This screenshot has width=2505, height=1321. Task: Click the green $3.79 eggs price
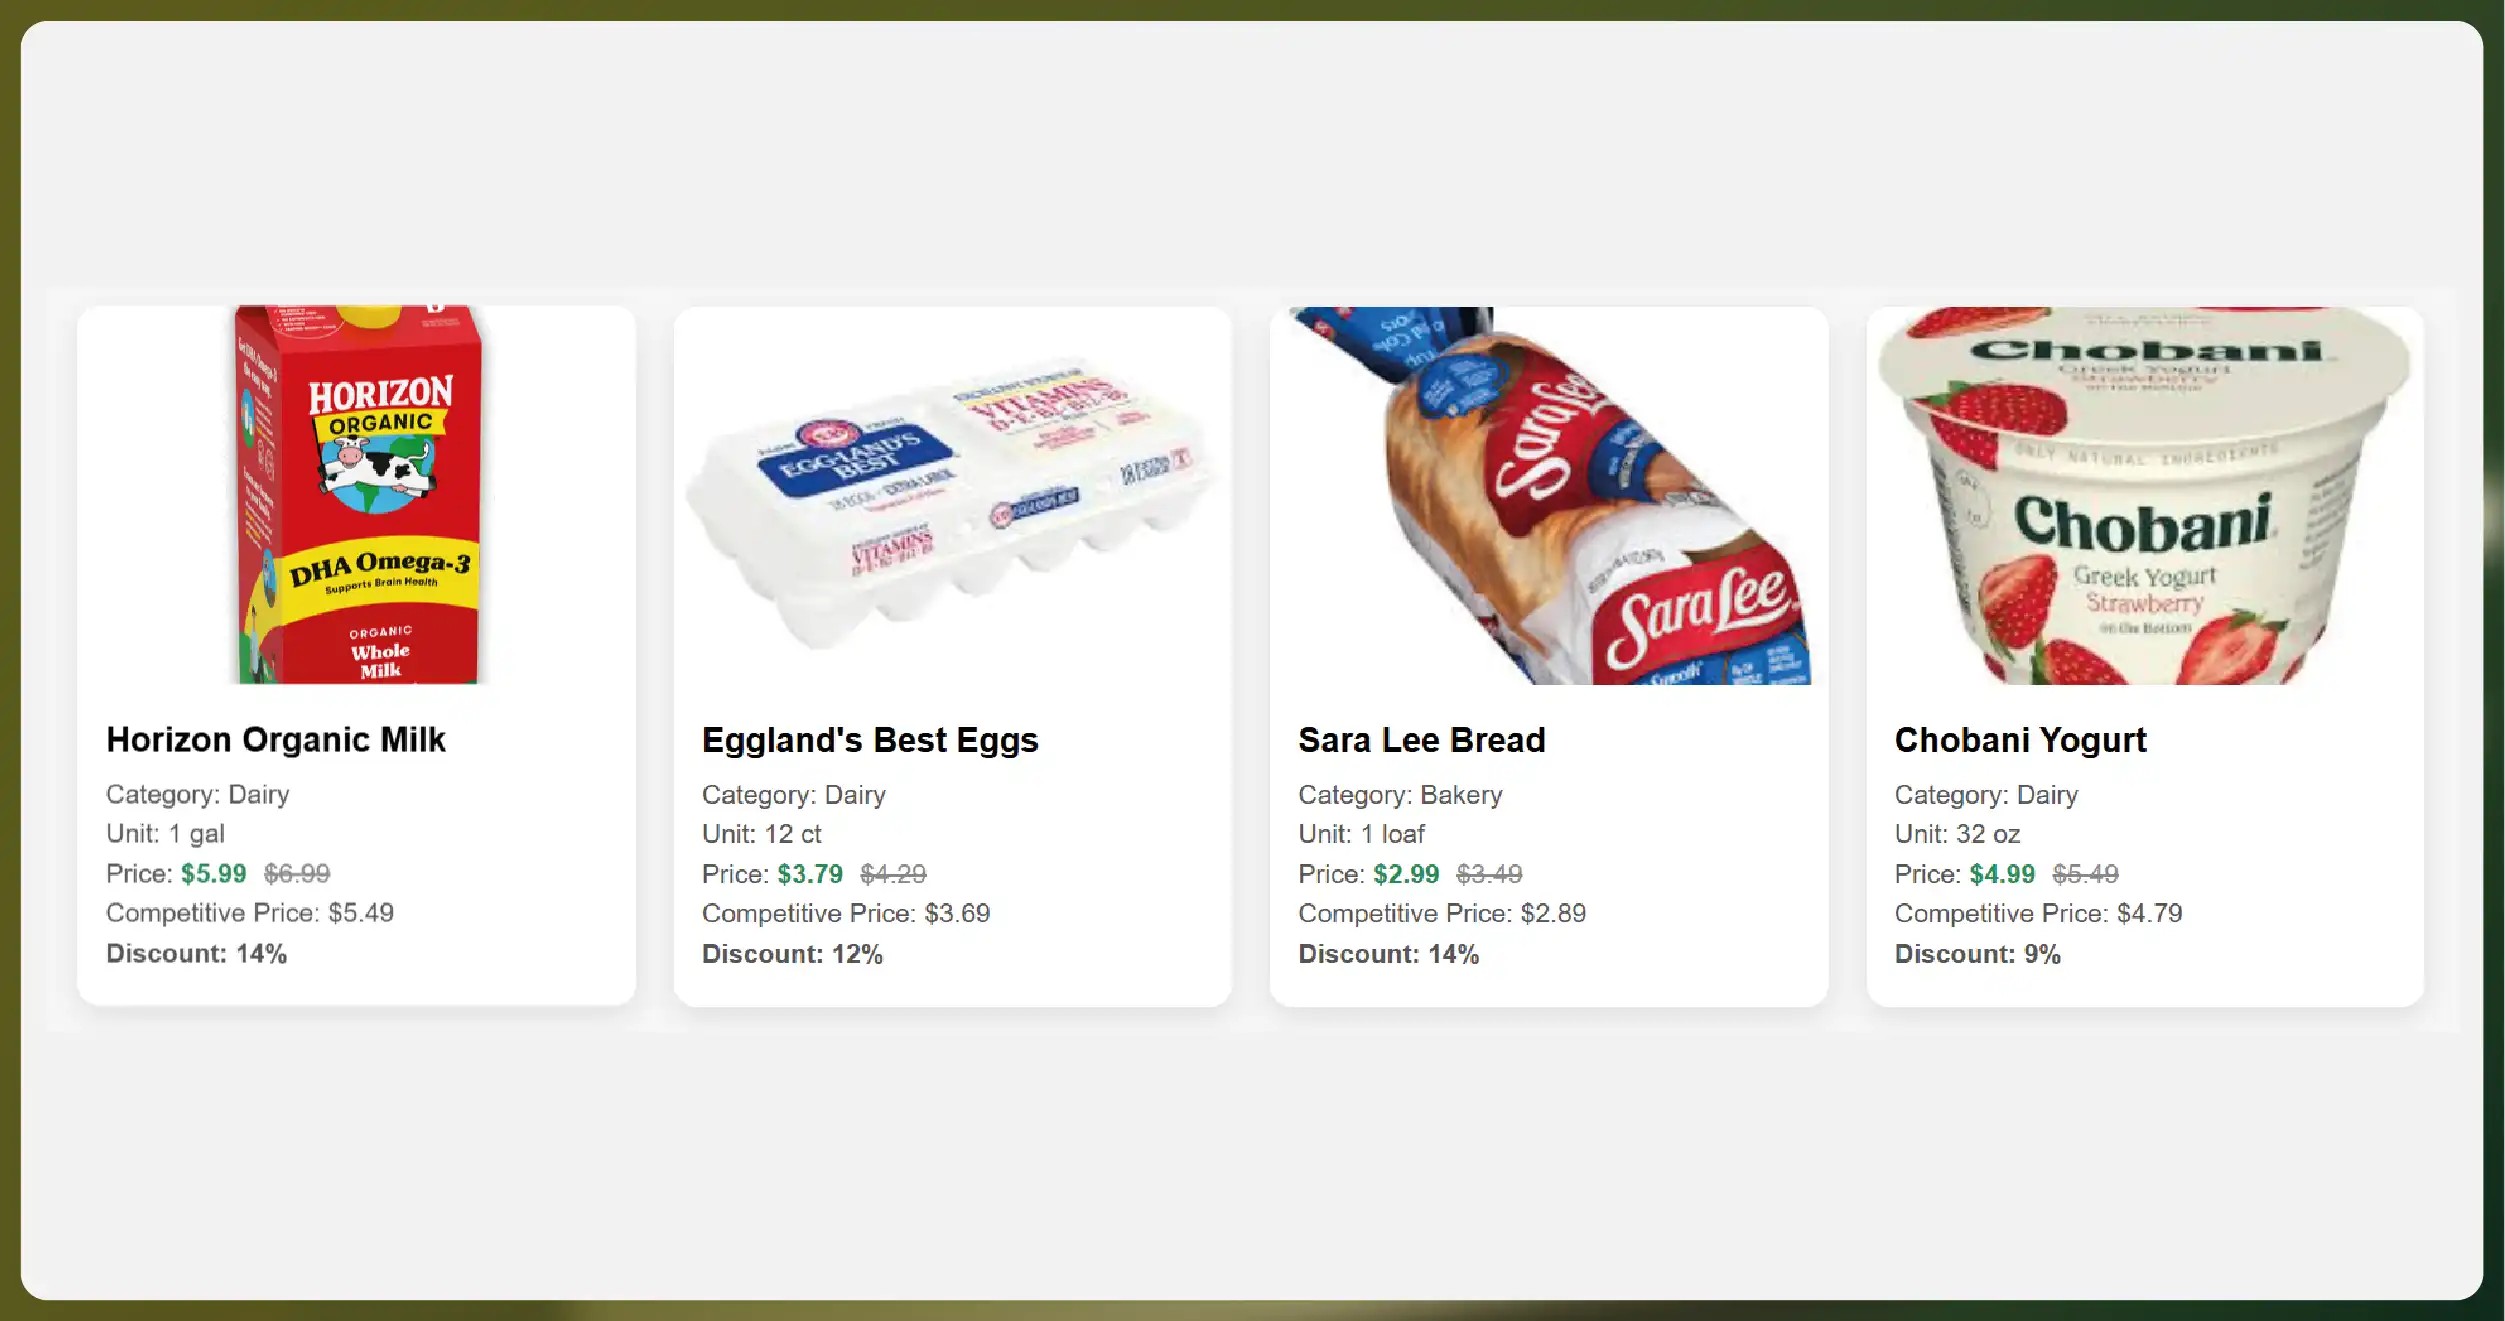click(810, 874)
